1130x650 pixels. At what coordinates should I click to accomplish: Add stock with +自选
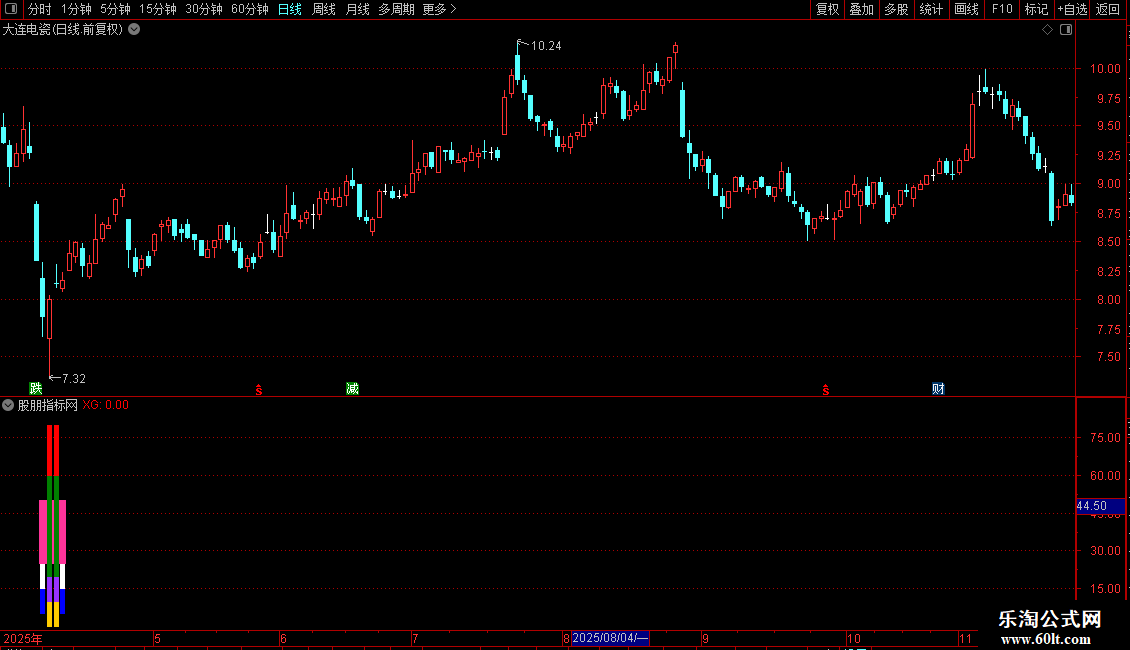[x=1072, y=9]
